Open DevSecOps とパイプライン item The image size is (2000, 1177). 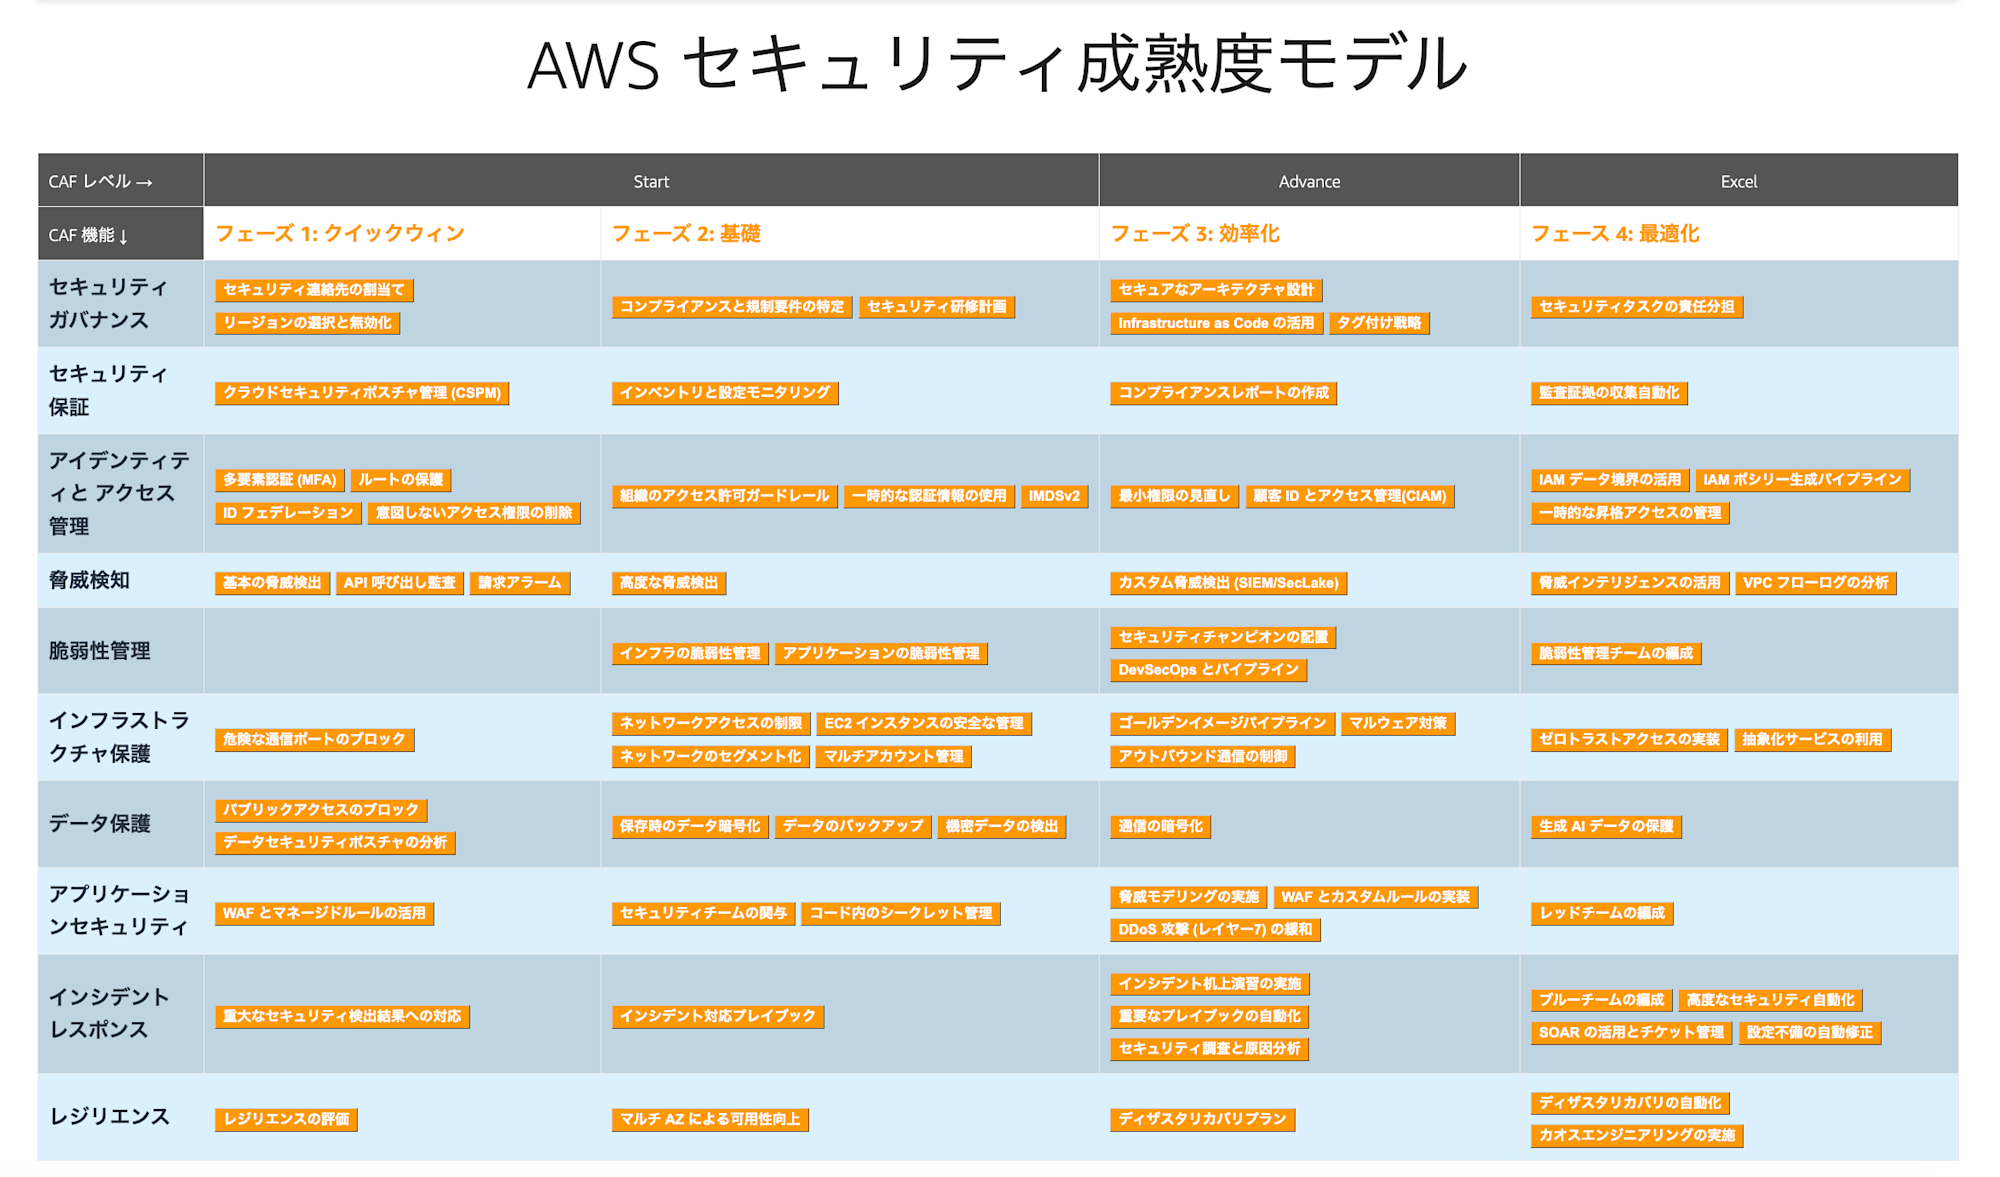click(1208, 670)
